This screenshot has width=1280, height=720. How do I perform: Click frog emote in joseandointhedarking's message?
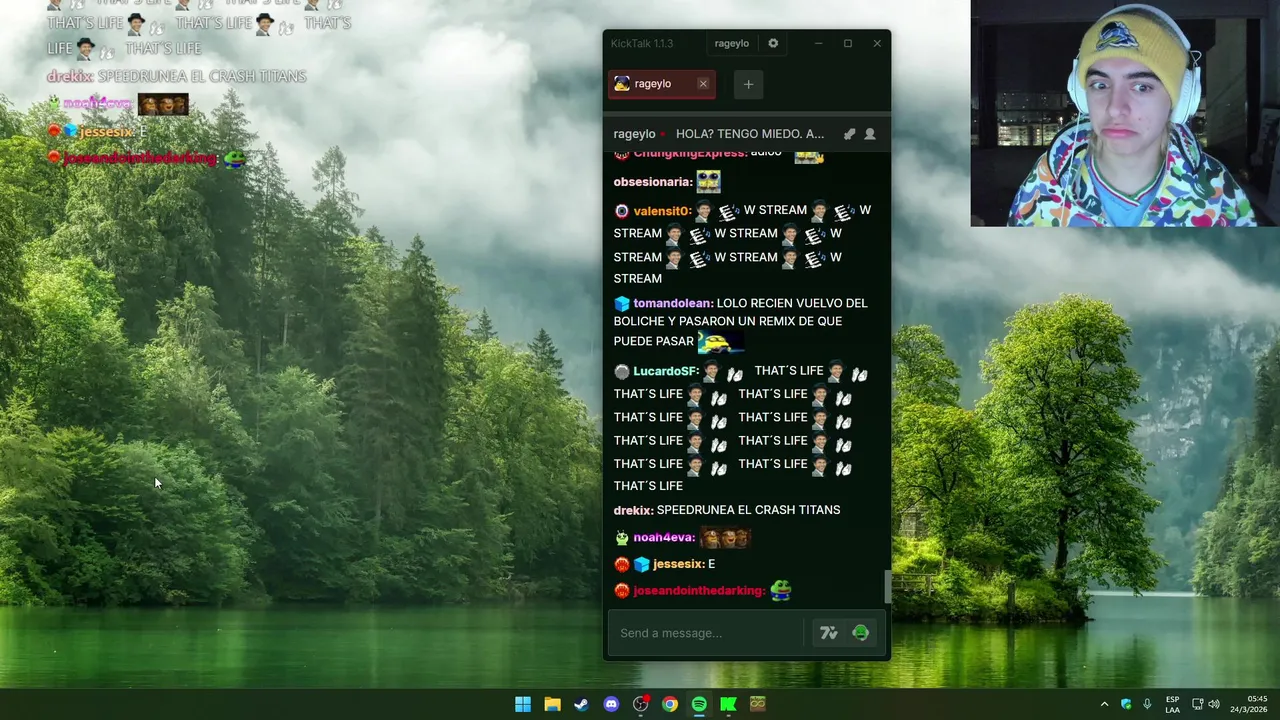click(780, 591)
